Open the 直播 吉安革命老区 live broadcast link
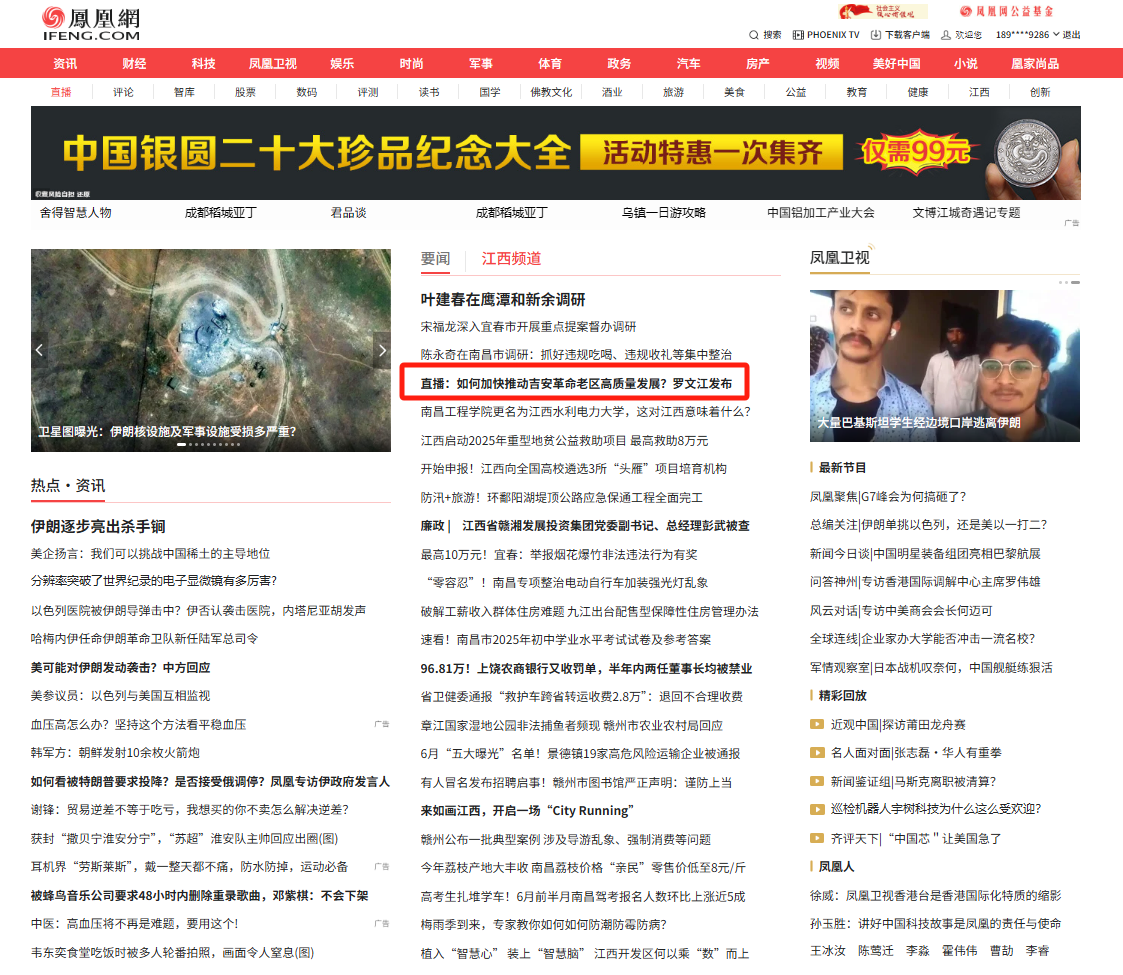The width and height of the screenshot is (1123, 975). [576, 383]
